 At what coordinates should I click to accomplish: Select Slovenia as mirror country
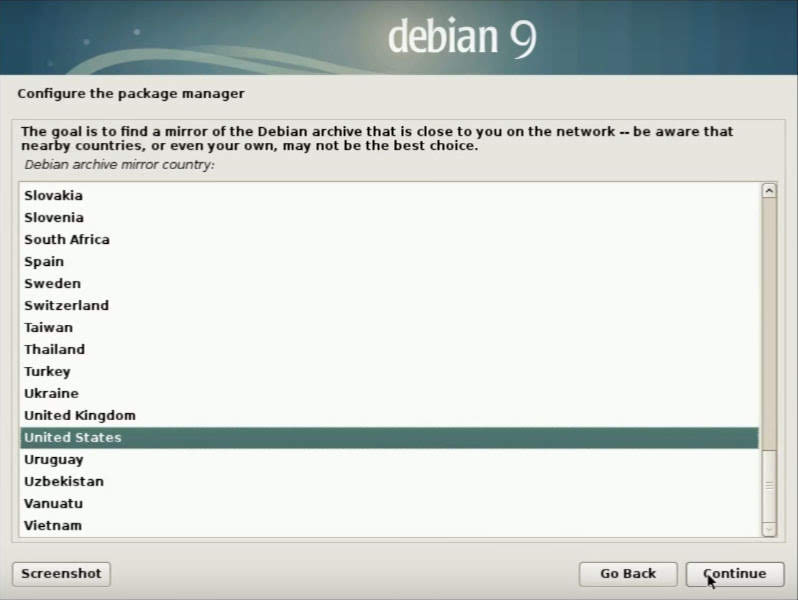[x=389, y=217]
